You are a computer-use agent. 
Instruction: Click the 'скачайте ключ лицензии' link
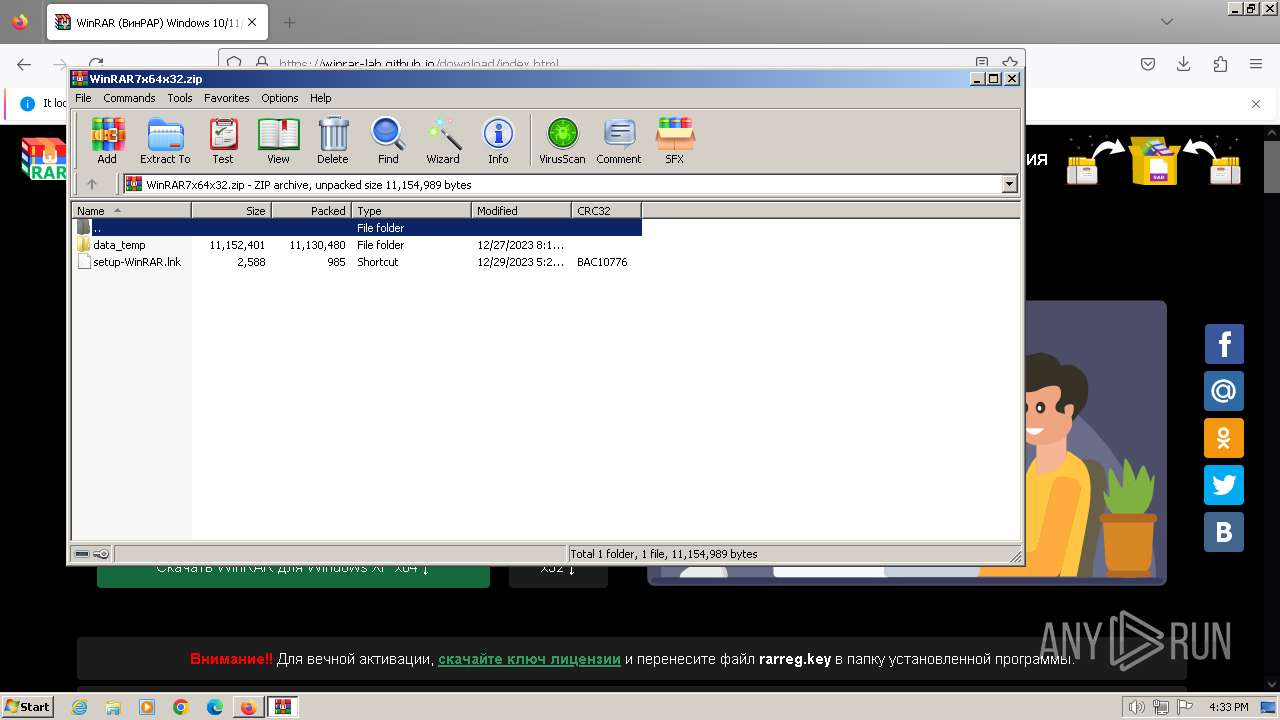pyautogui.click(x=529, y=659)
